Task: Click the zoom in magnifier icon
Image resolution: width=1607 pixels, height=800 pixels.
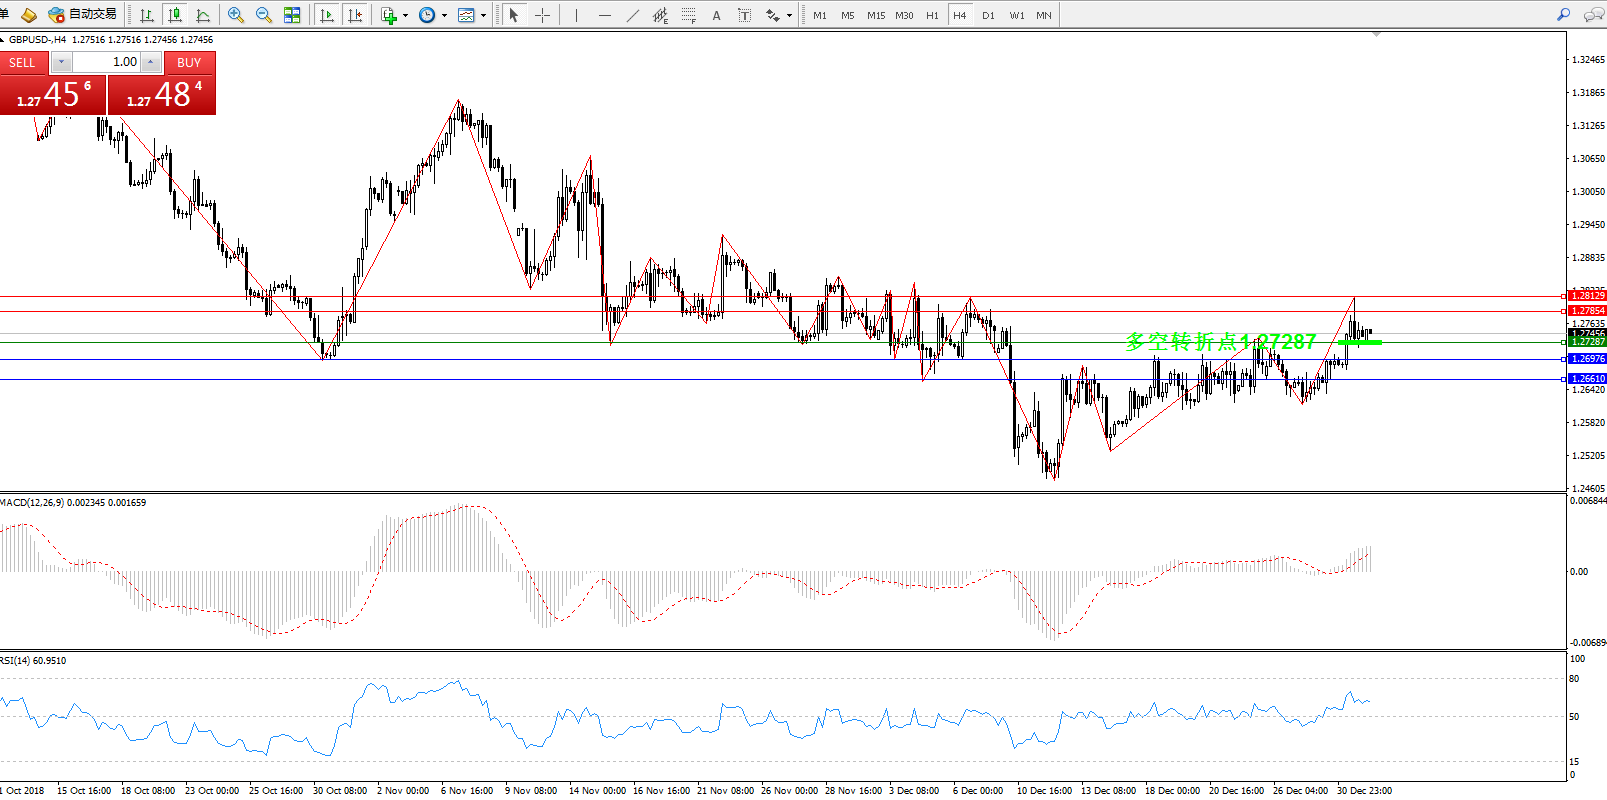Action: click(x=236, y=15)
